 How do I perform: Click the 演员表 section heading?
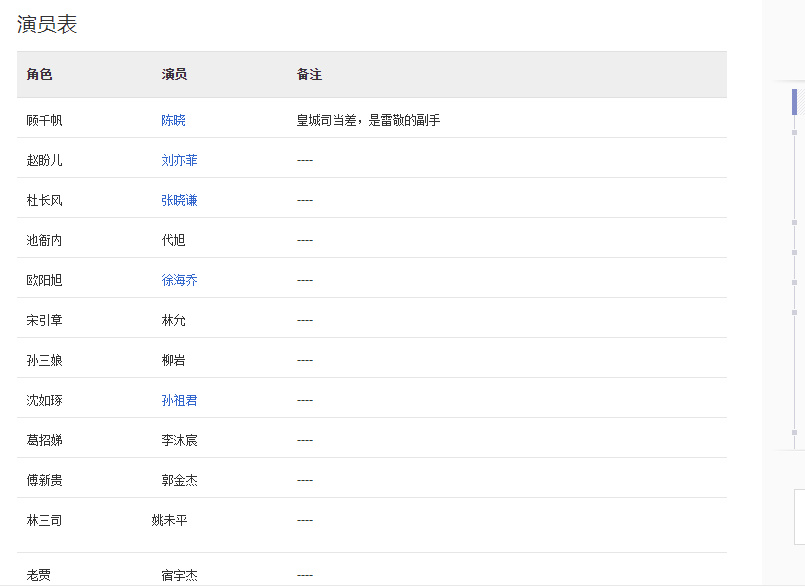click(x=47, y=24)
